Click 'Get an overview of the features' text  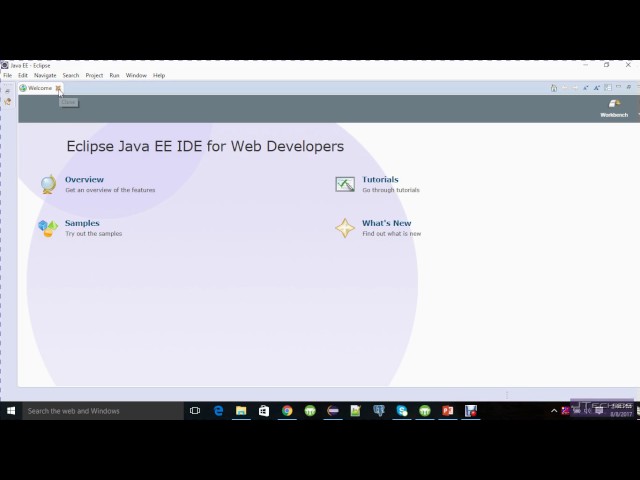pos(110,190)
